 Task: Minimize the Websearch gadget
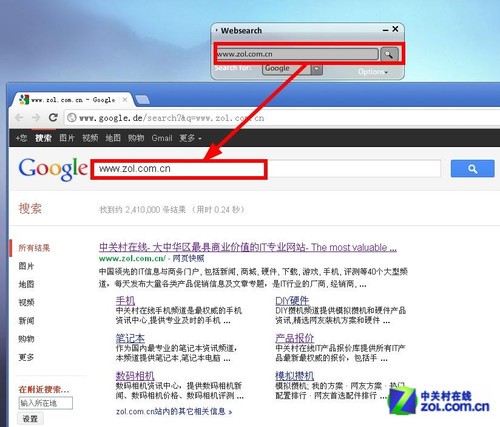[x=385, y=30]
